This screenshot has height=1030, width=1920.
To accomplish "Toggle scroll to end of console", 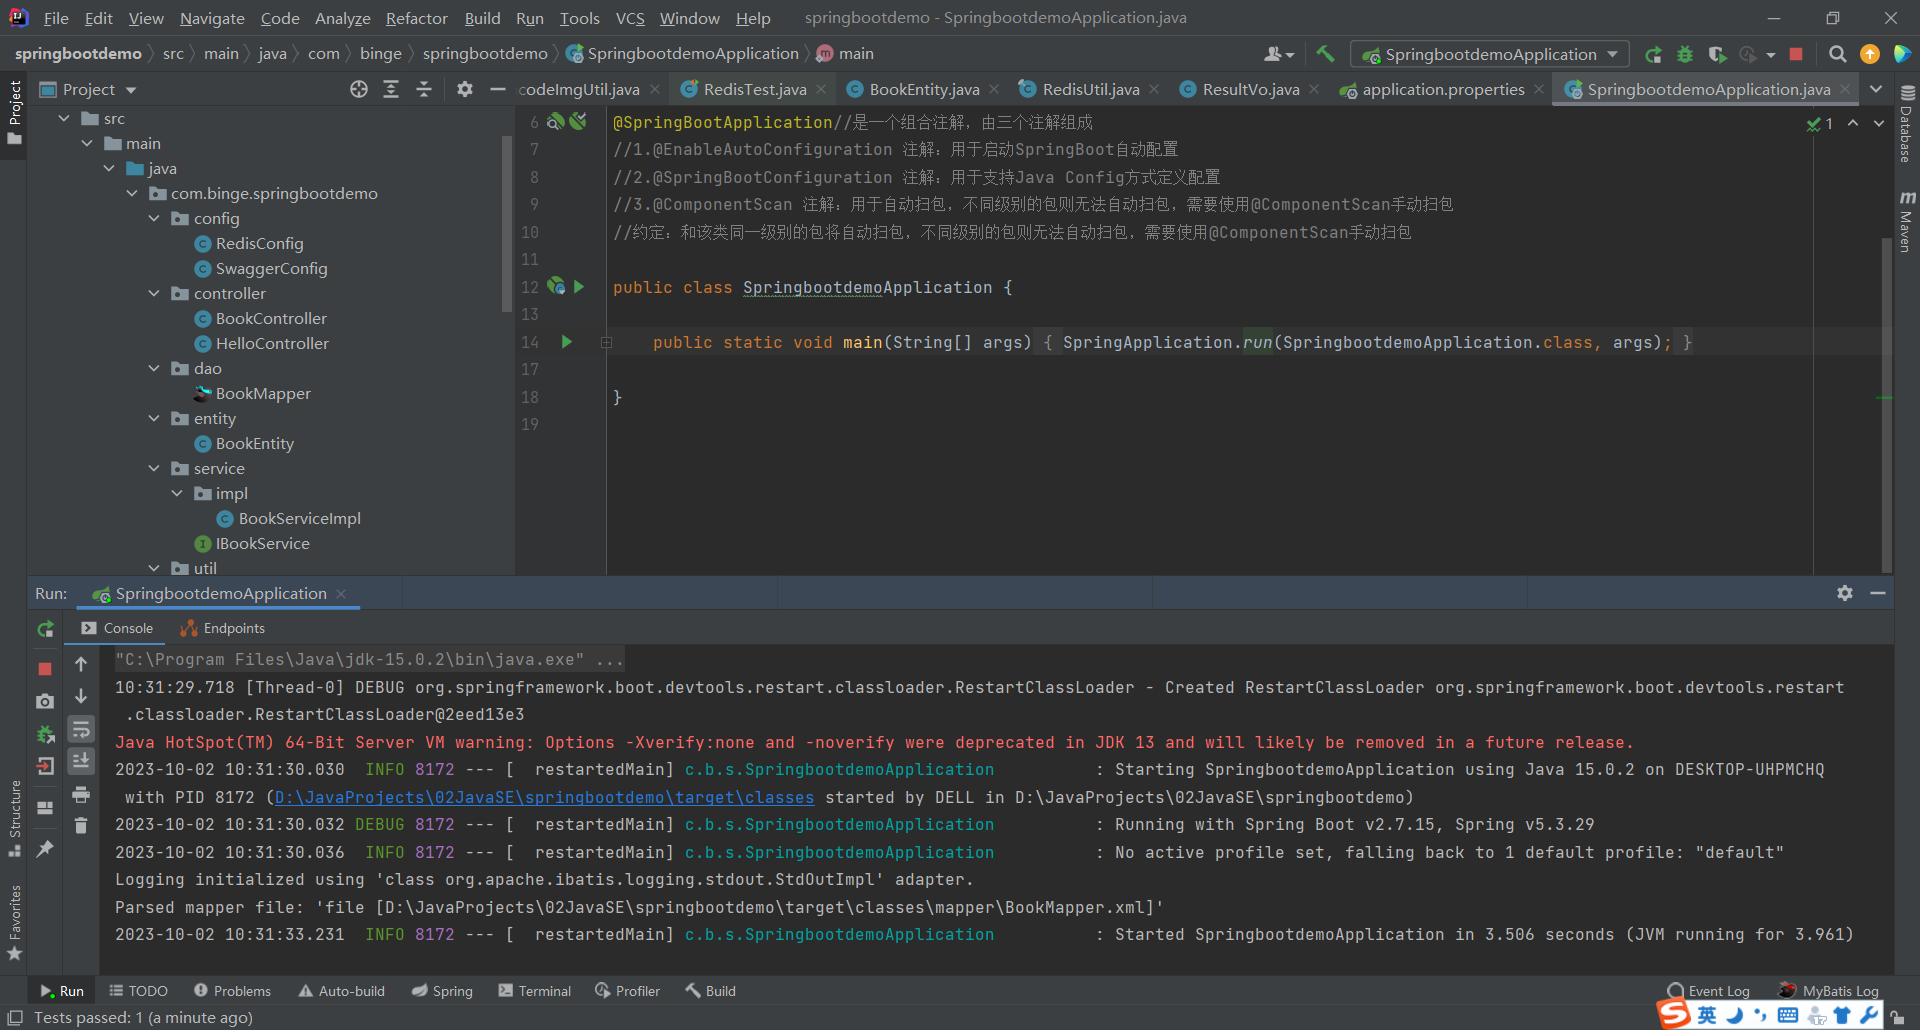I will [81, 761].
